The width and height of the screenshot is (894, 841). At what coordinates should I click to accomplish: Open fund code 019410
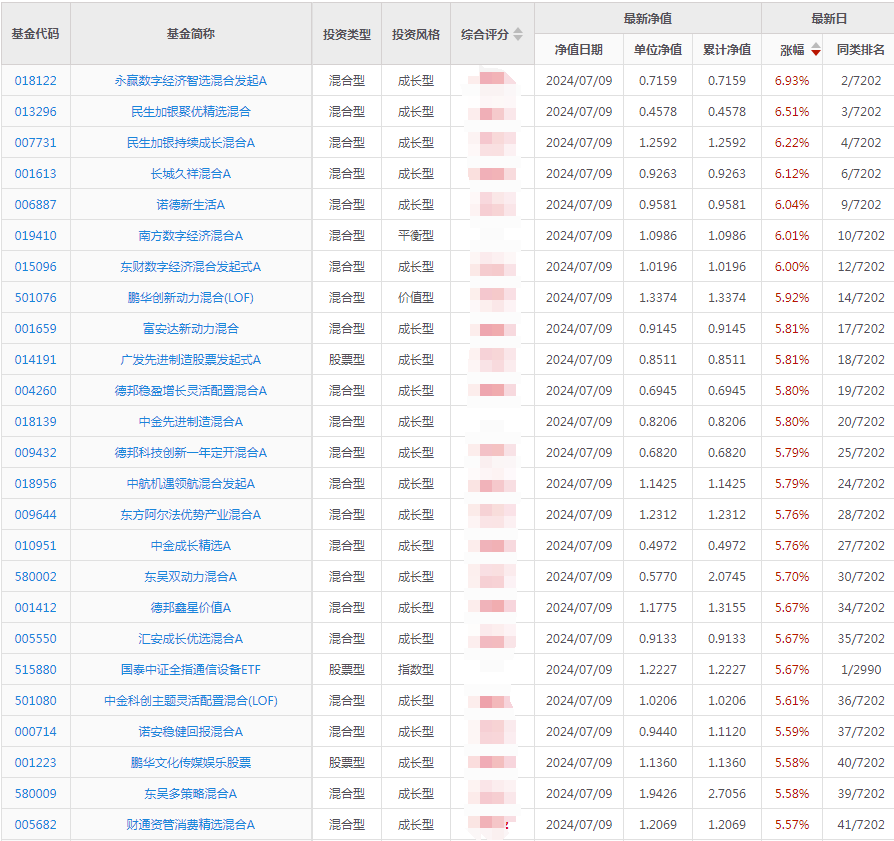35,235
